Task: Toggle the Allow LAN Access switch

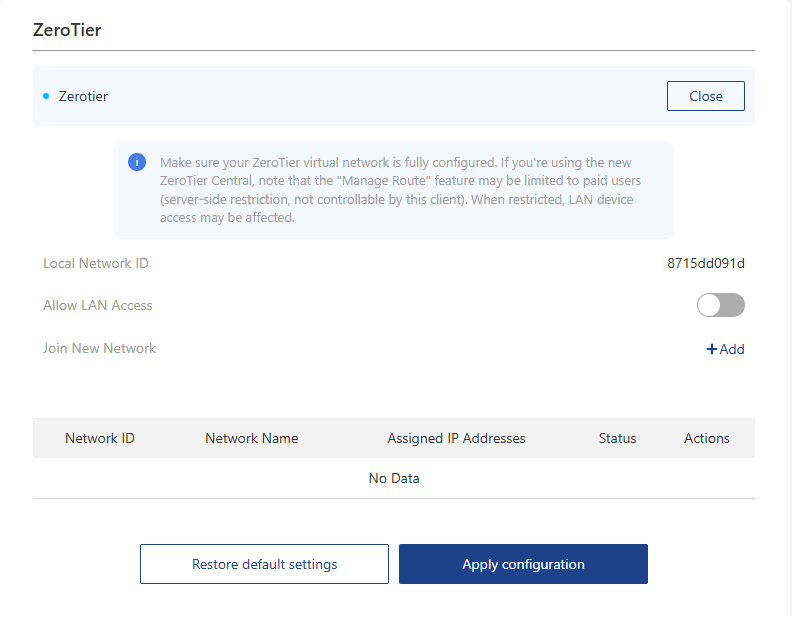Action: (720, 305)
